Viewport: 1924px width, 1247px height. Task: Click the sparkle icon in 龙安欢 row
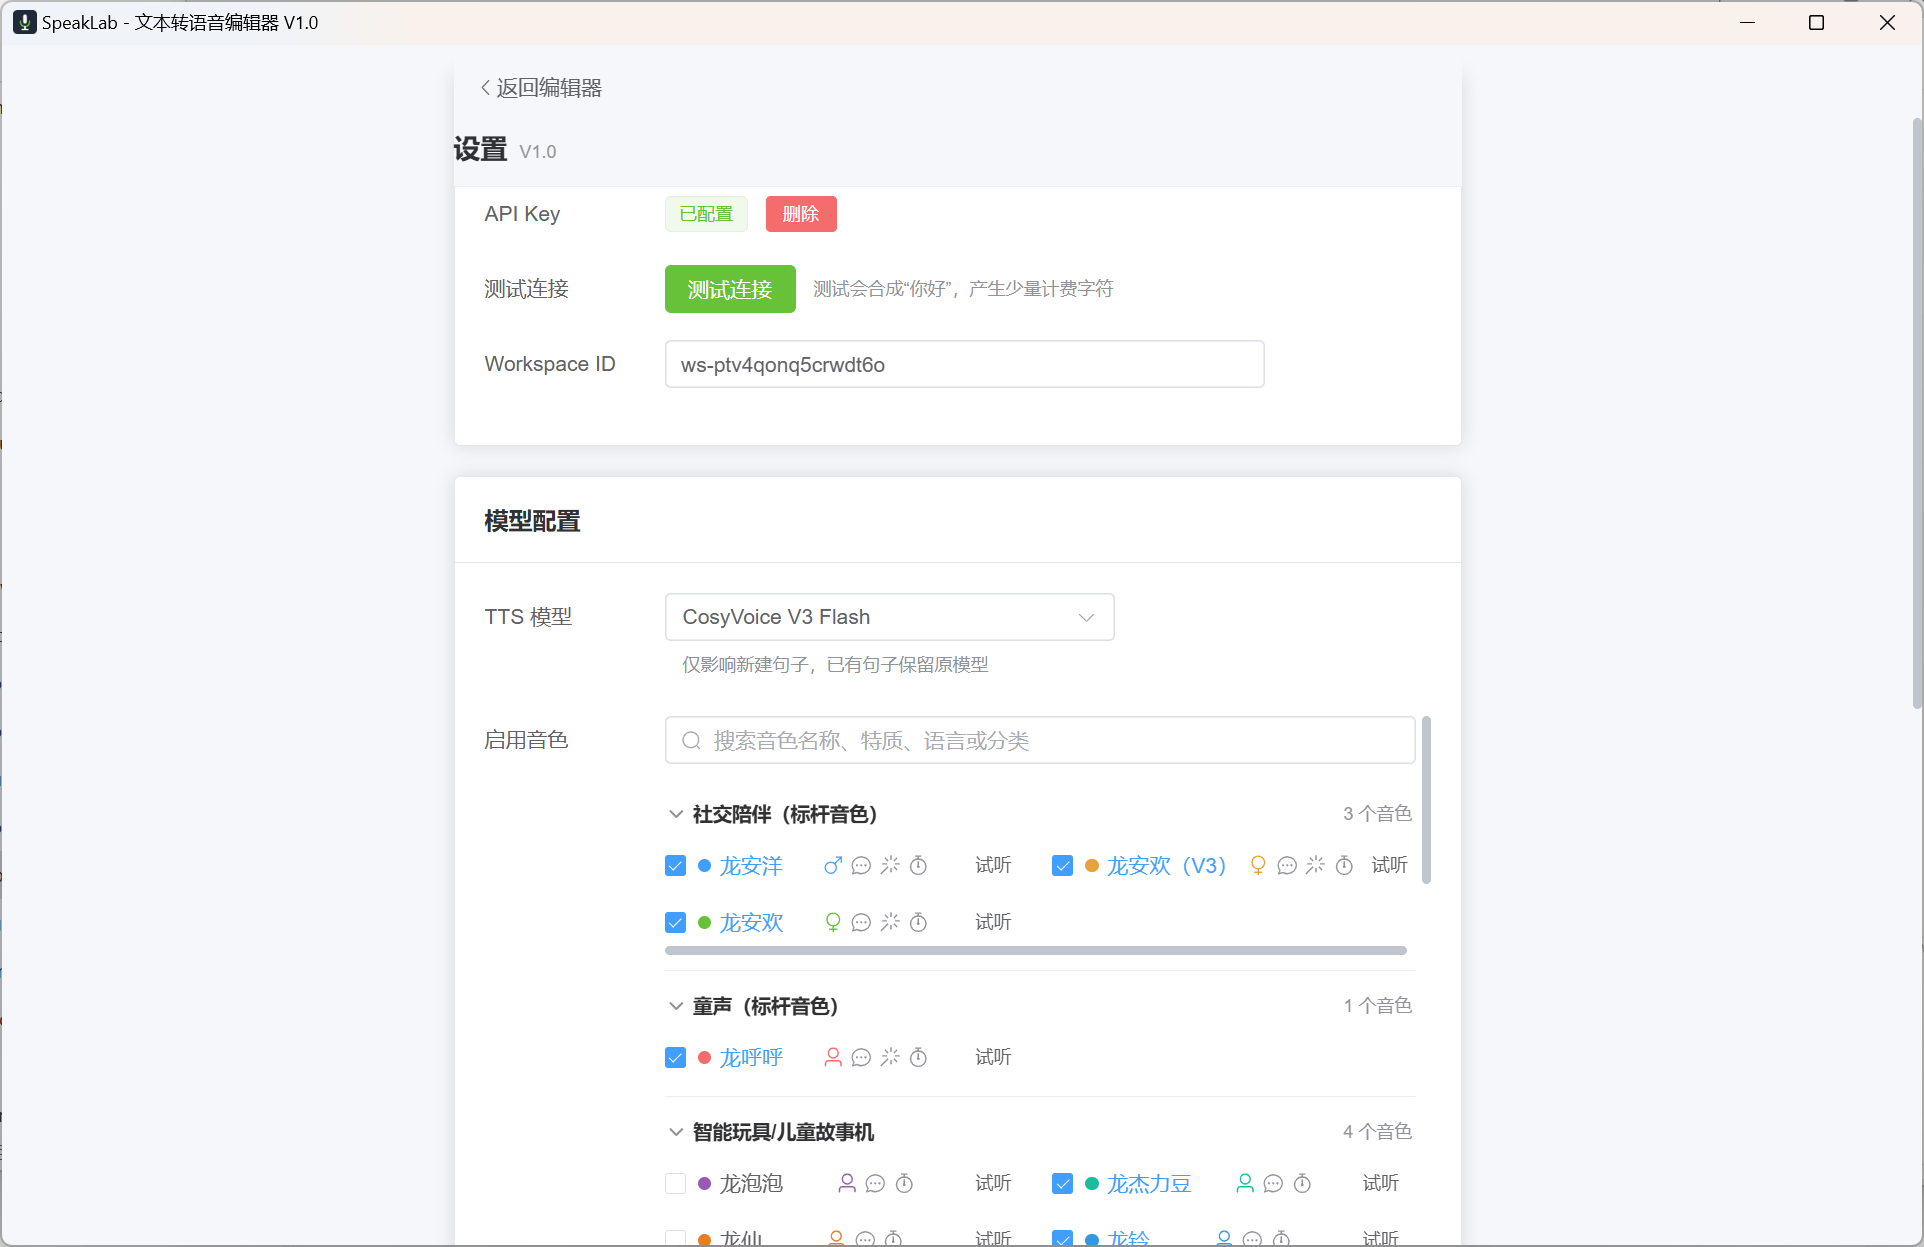pos(890,922)
